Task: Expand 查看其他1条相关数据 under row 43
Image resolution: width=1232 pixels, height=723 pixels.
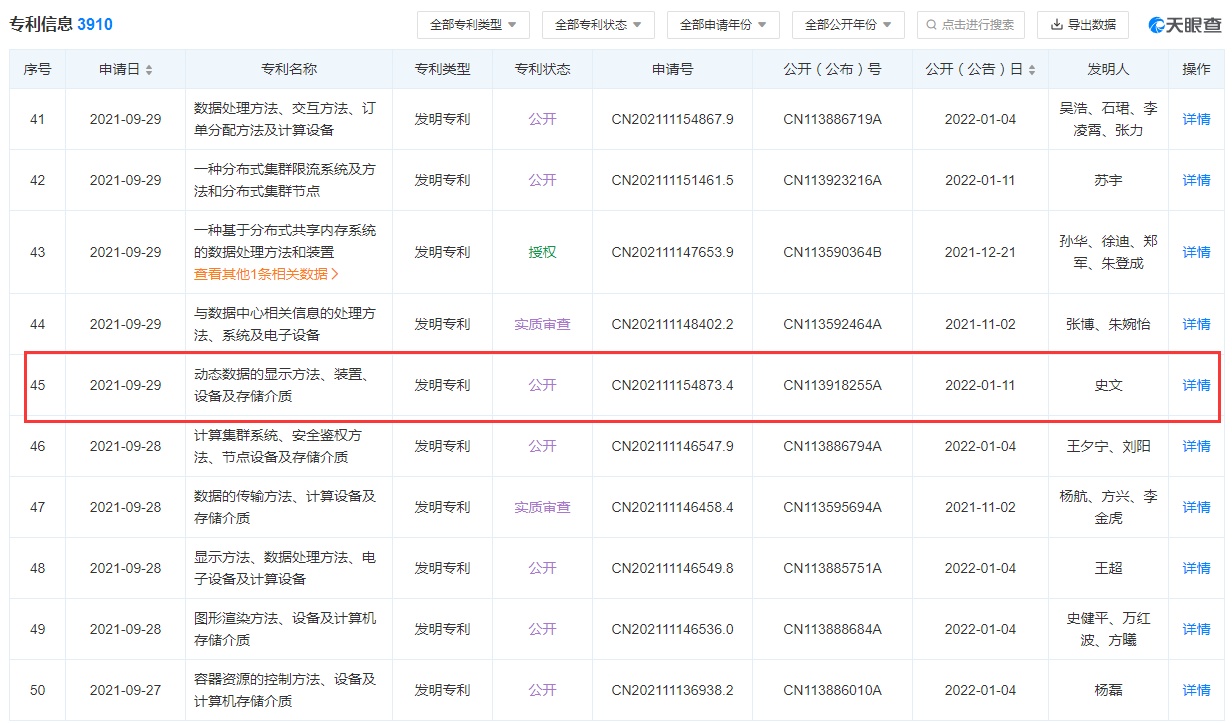Action: click(266, 274)
